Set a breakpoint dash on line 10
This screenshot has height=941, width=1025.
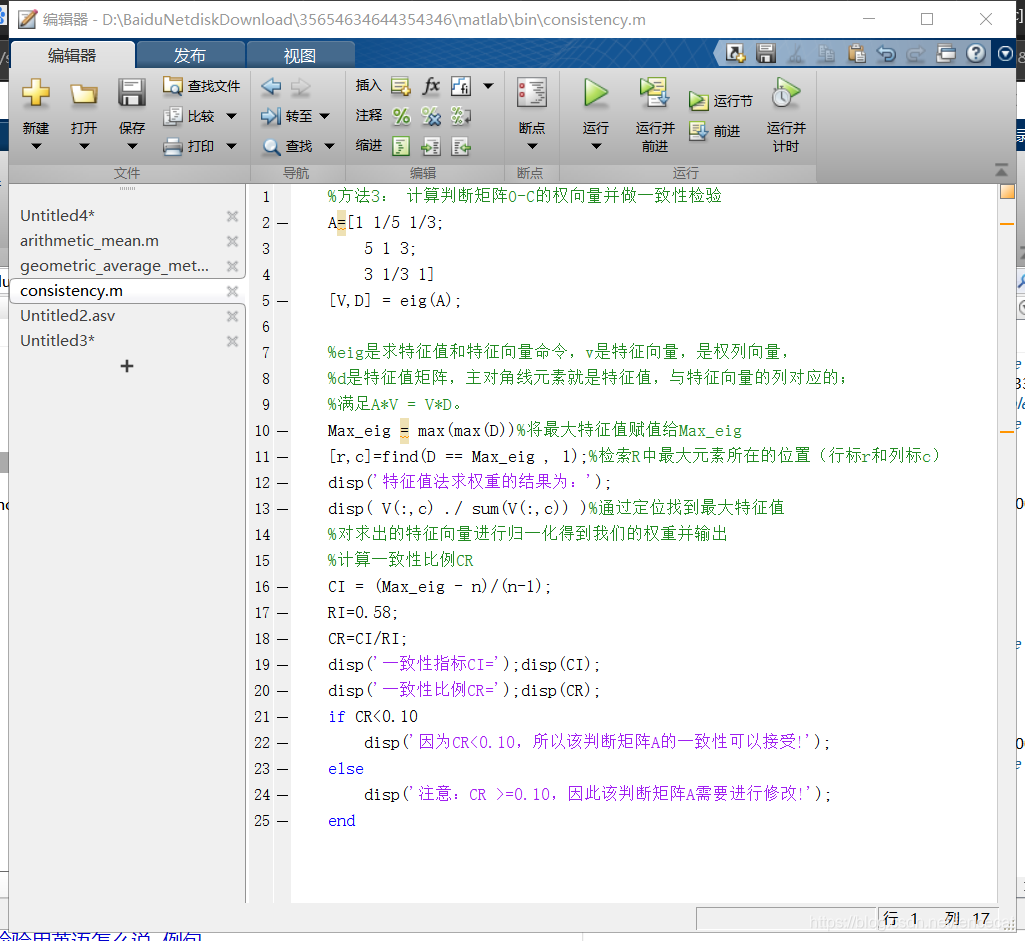point(282,431)
